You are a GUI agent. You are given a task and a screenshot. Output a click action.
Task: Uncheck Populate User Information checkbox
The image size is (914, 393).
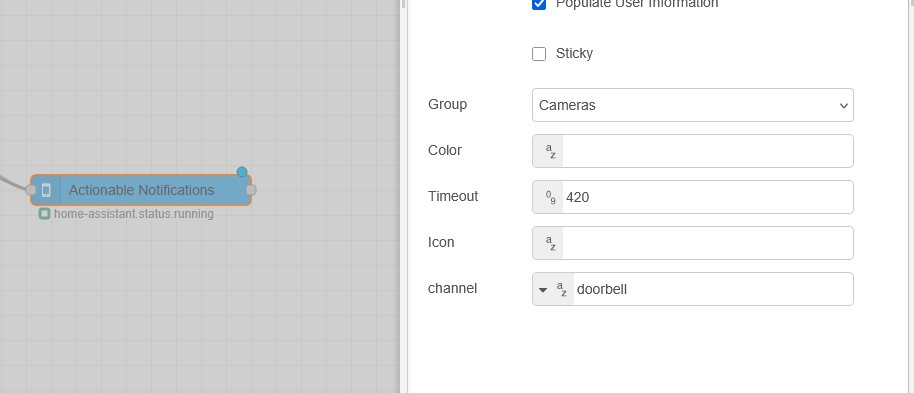tap(539, 4)
